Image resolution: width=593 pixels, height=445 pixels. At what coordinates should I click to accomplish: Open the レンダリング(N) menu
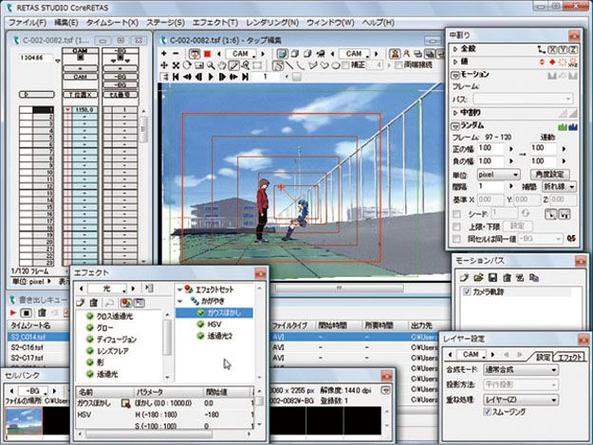[272, 23]
